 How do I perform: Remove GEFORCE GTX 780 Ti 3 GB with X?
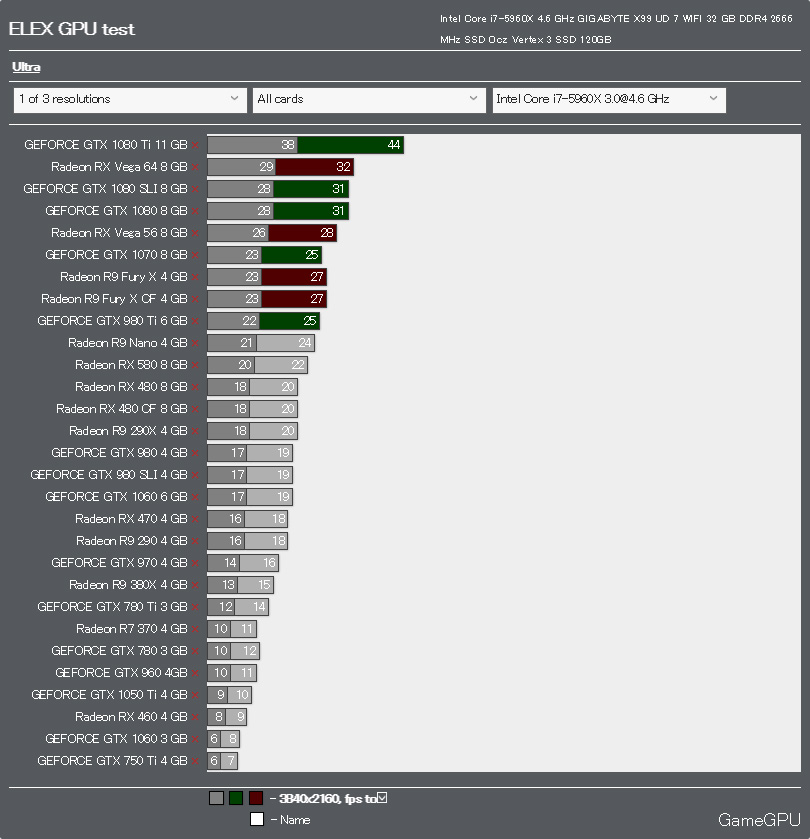click(x=195, y=607)
